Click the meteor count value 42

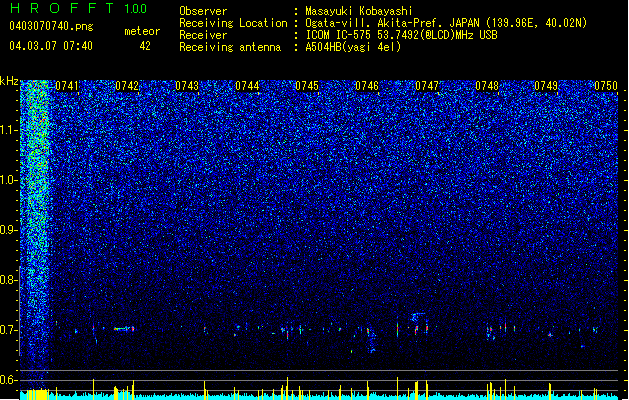pyautogui.click(x=145, y=46)
